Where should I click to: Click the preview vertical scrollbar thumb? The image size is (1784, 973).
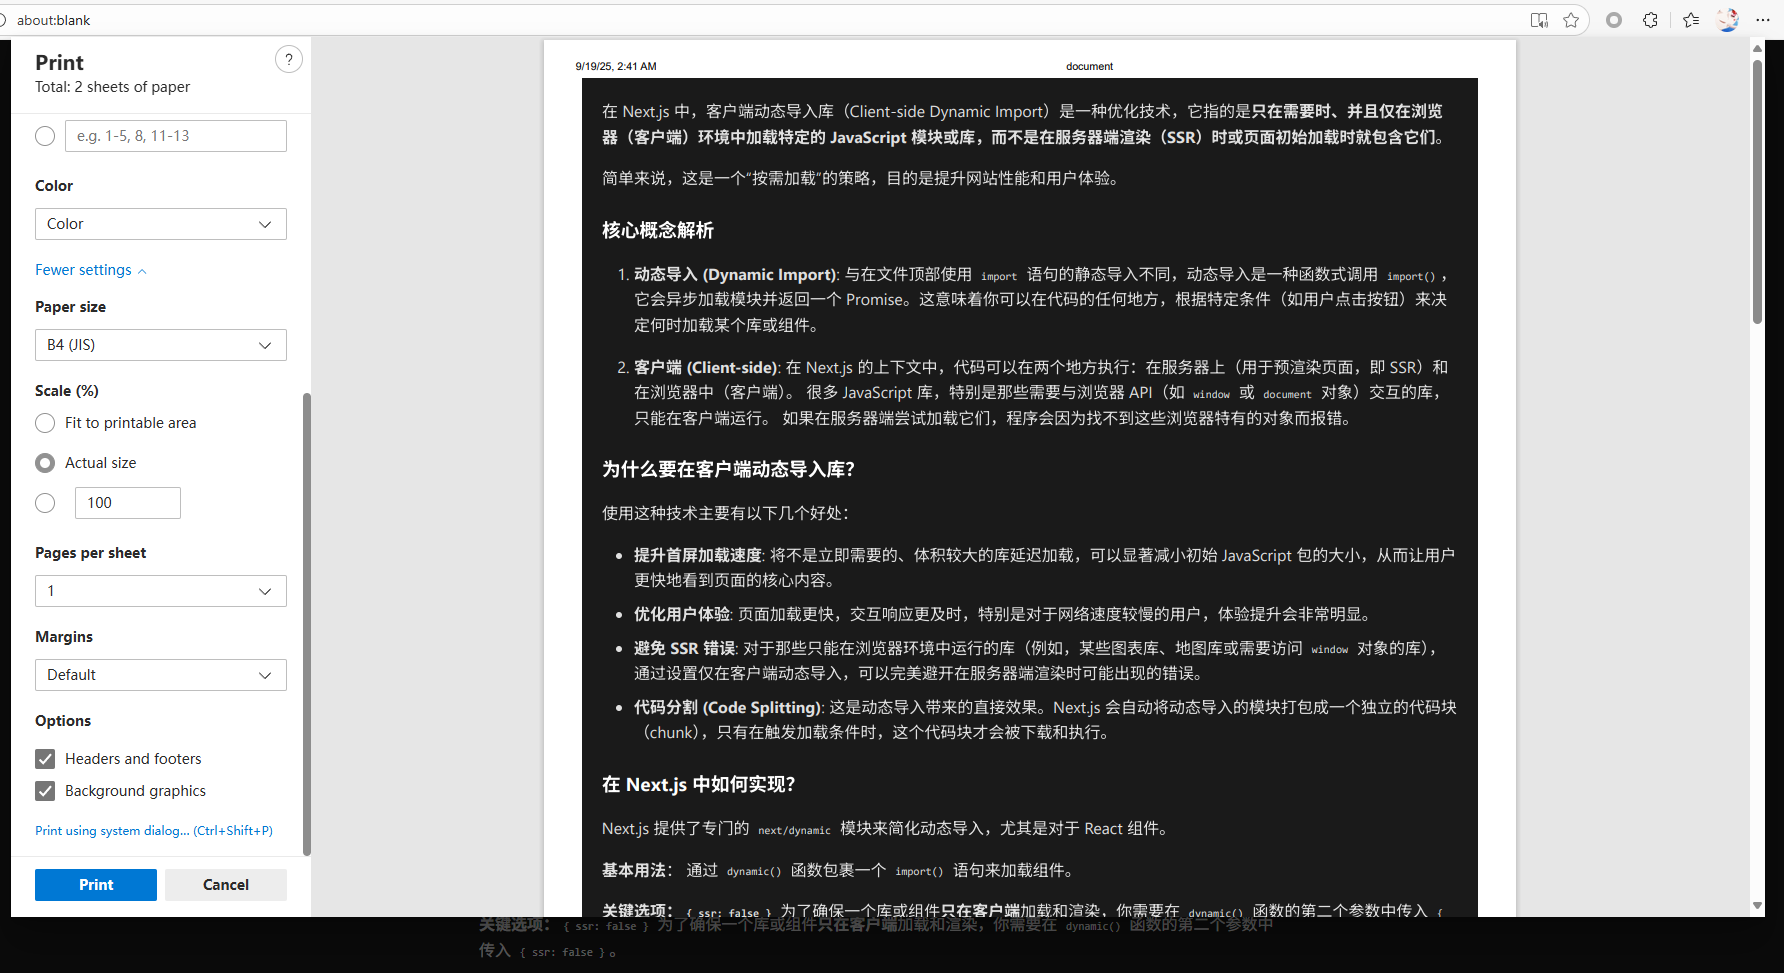(1757, 190)
